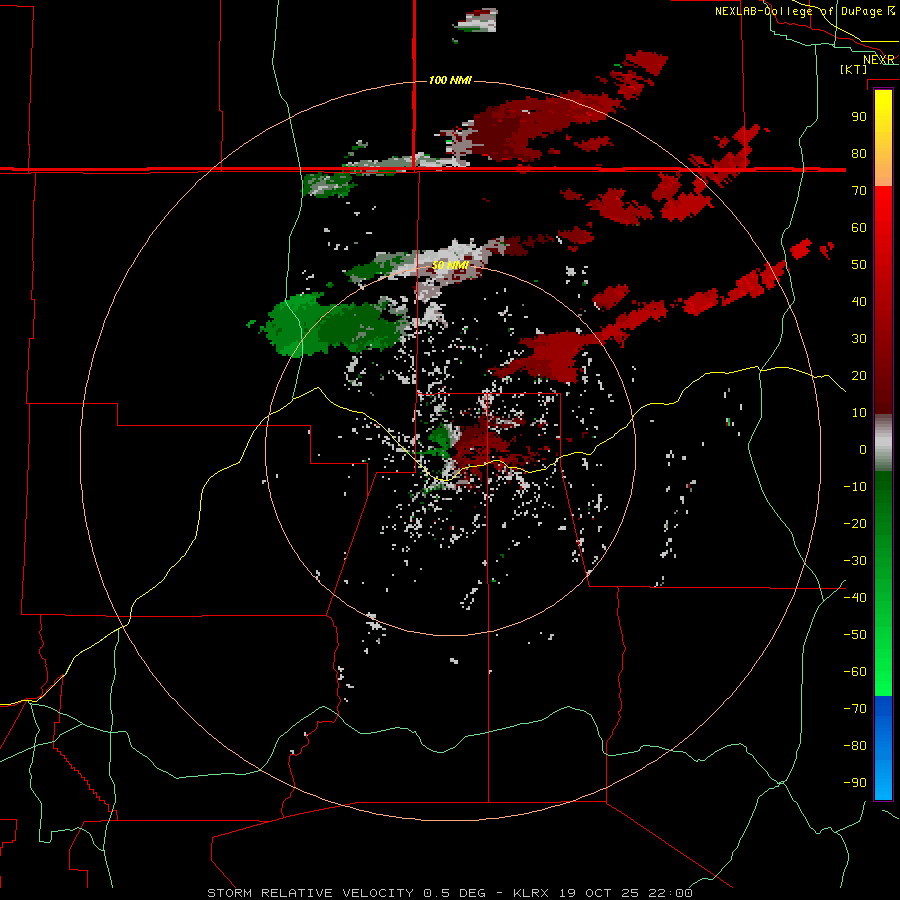Viewport: 900px width, 900px height.
Task: Click the 10 value on velocity scale
Action: click(859, 413)
